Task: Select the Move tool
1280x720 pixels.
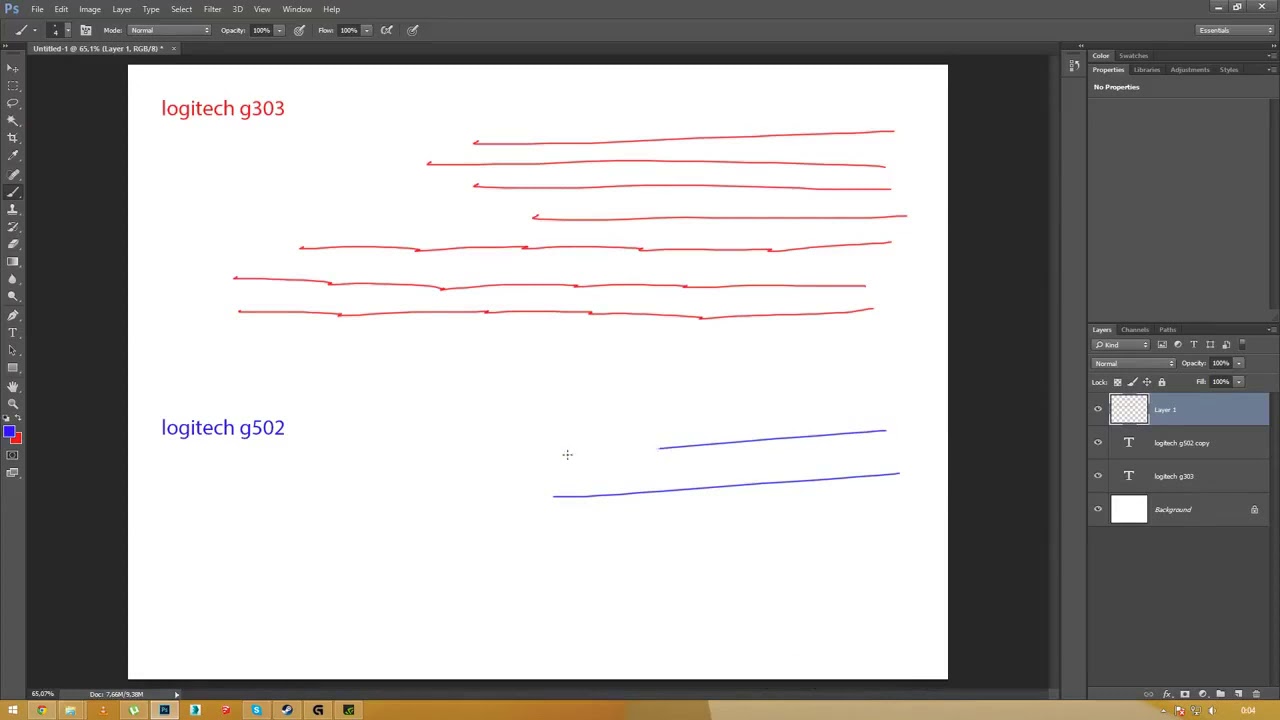Action: (x=13, y=68)
